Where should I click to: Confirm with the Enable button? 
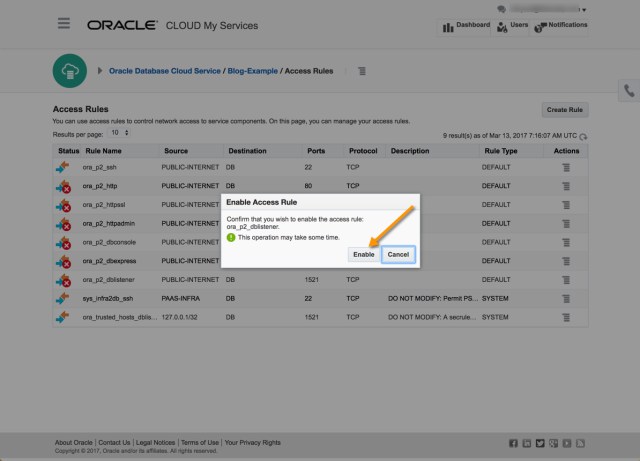[363, 254]
